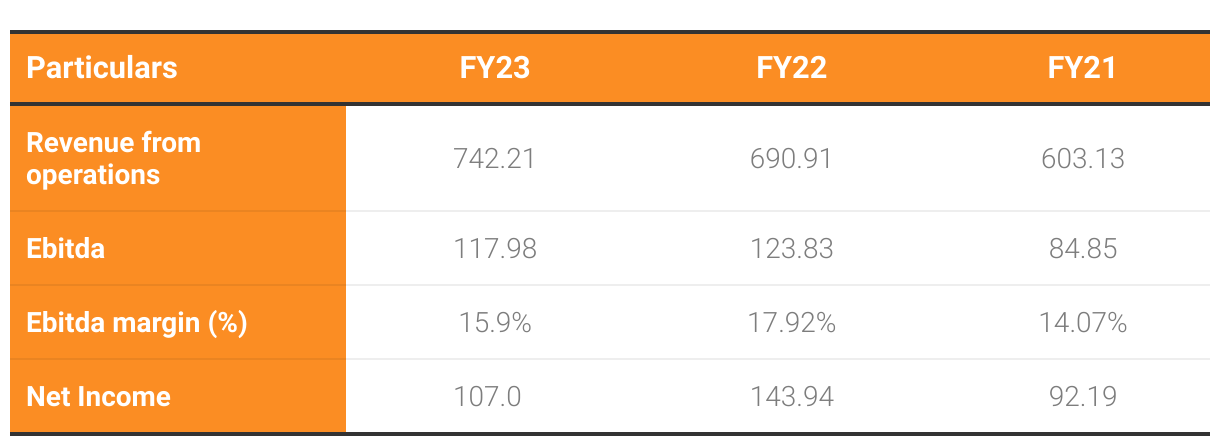Click the 15.9% margin cell
This screenshot has height=446, width=1220.
pyautogui.click(x=494, y=323)
